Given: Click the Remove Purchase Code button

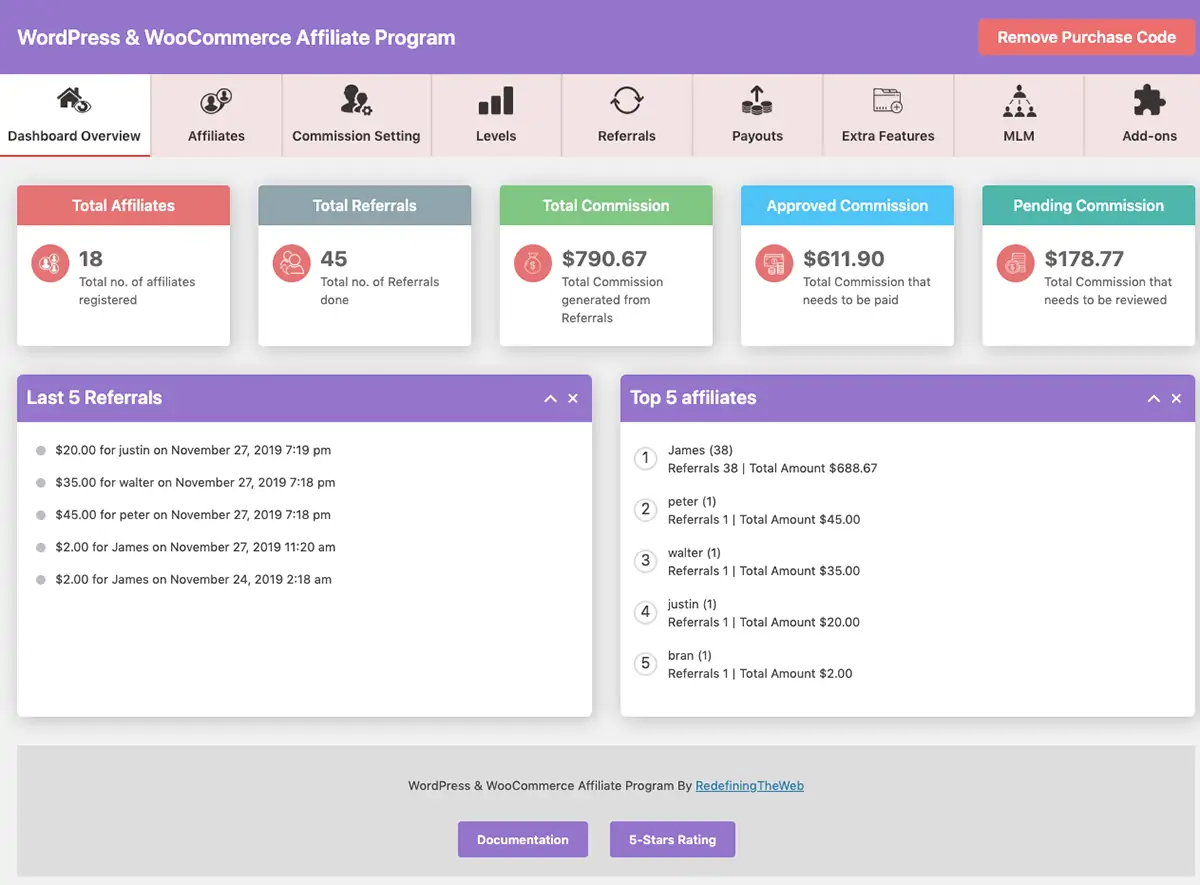Looking at the screenshot, I should point(1087,37).
